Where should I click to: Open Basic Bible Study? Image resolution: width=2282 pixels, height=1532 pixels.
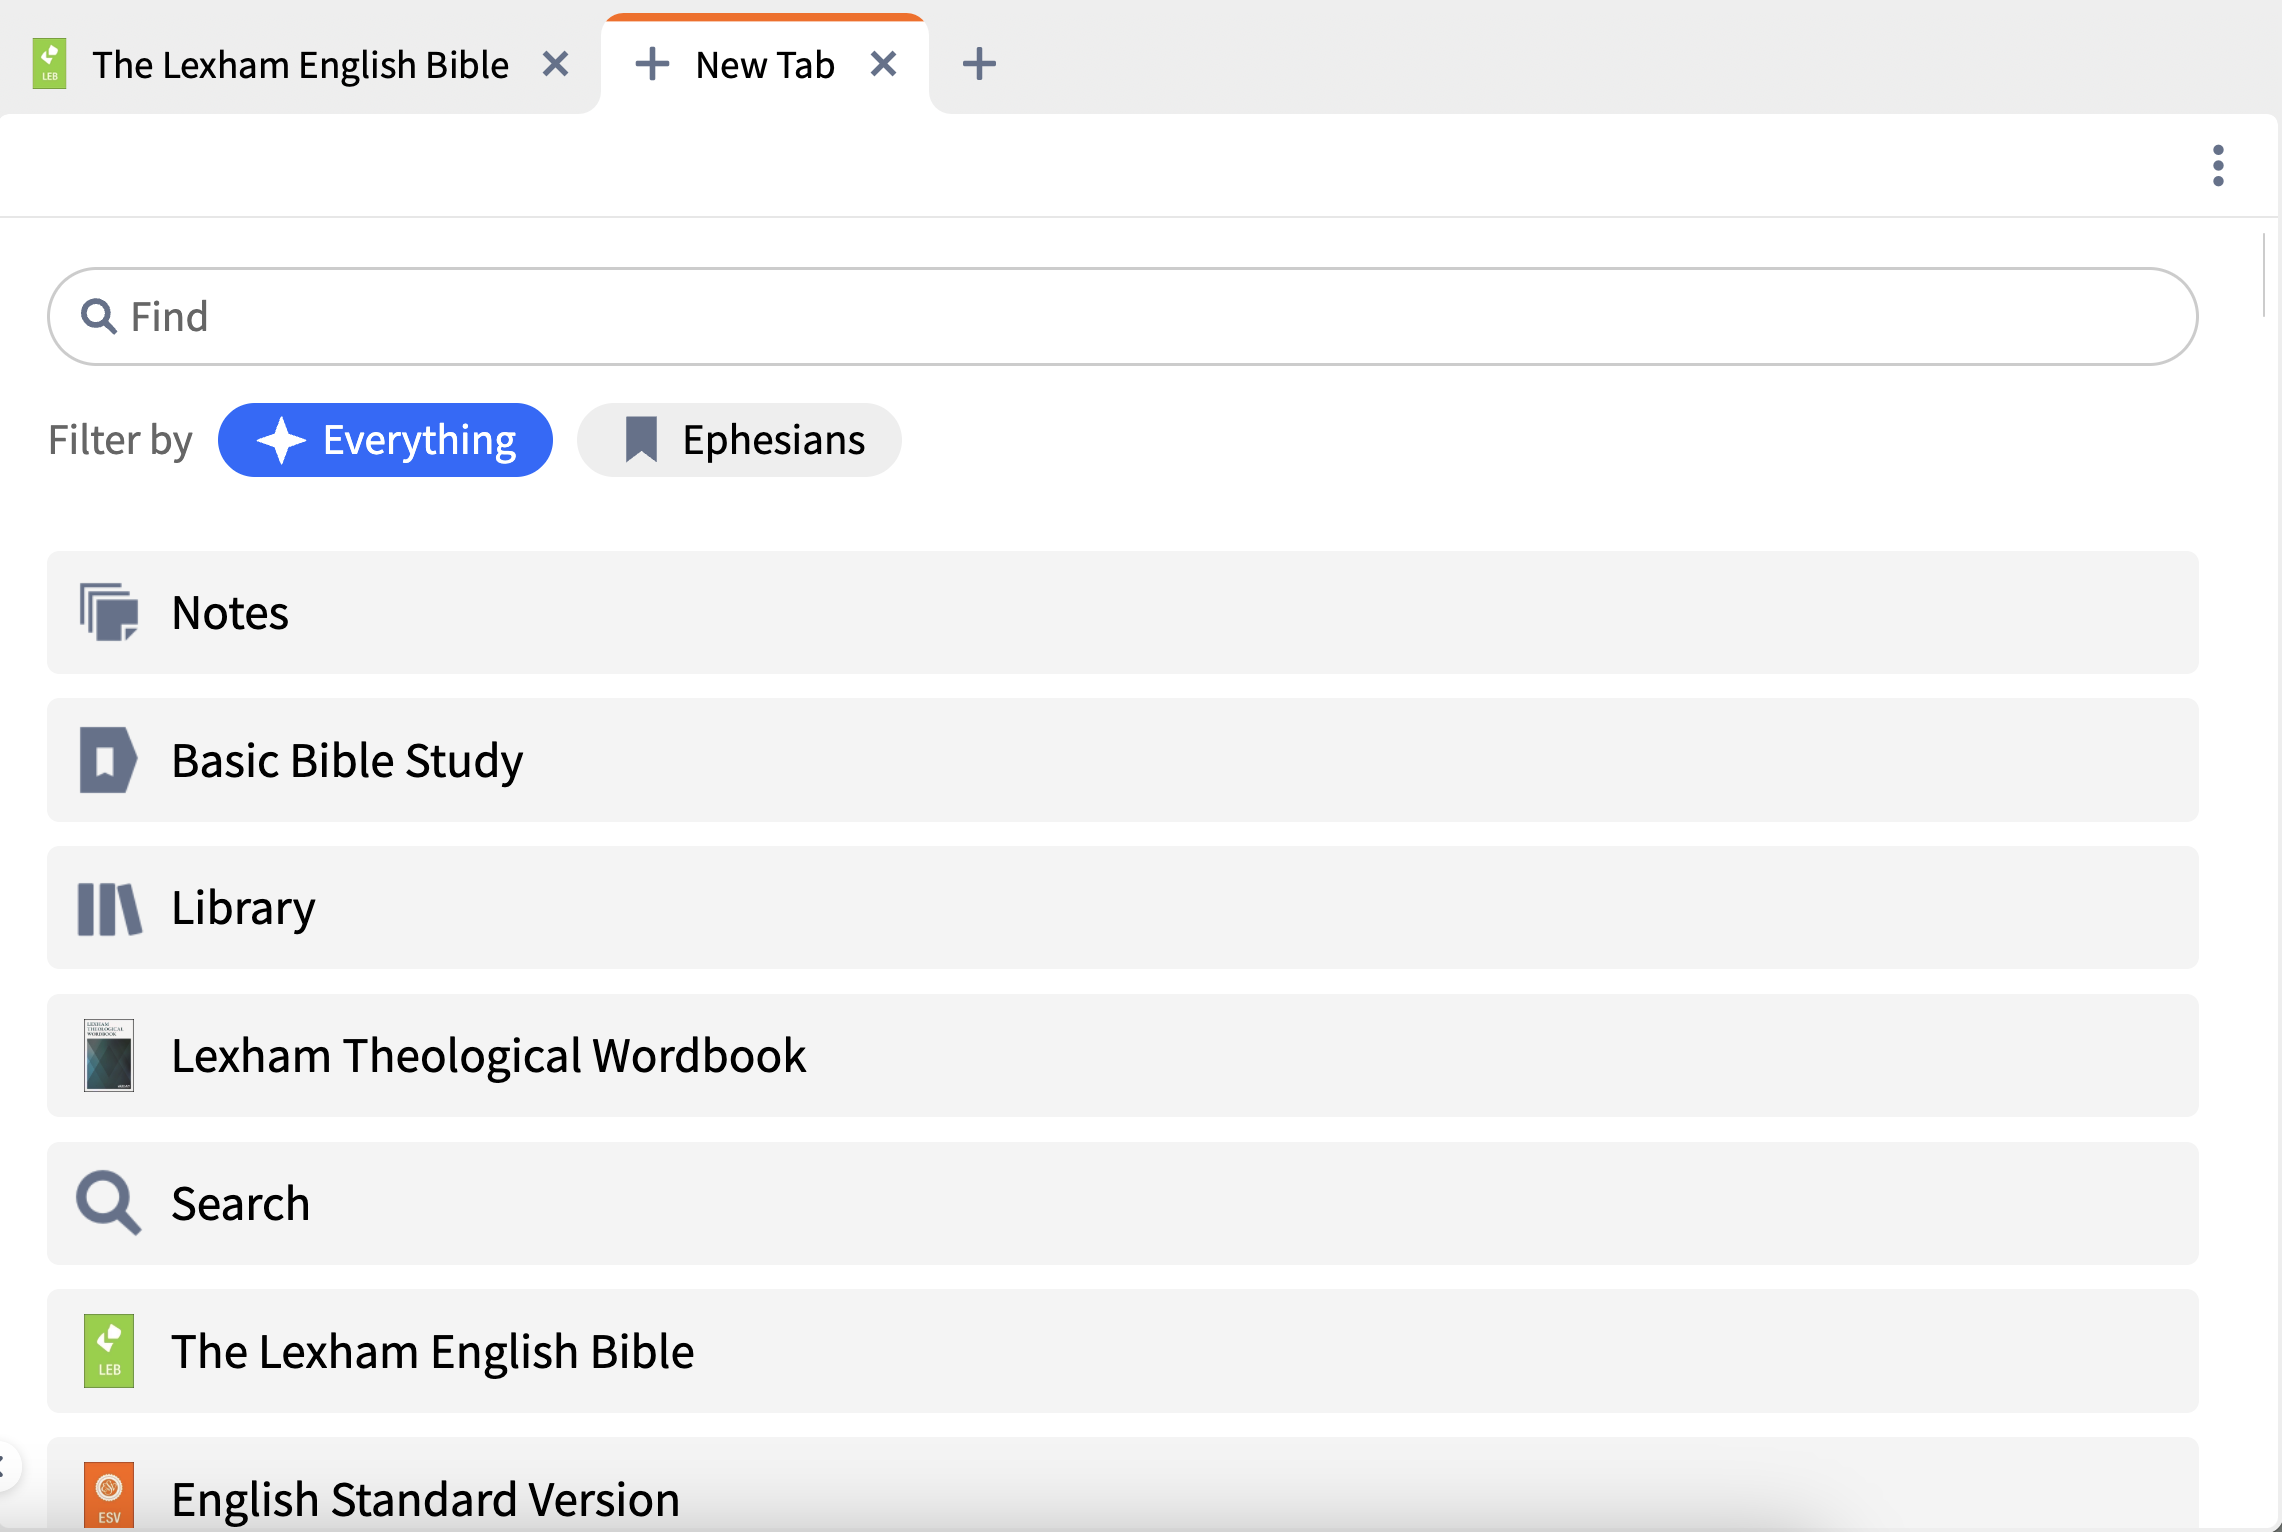pyautogui.click(x=1122, y=760)
